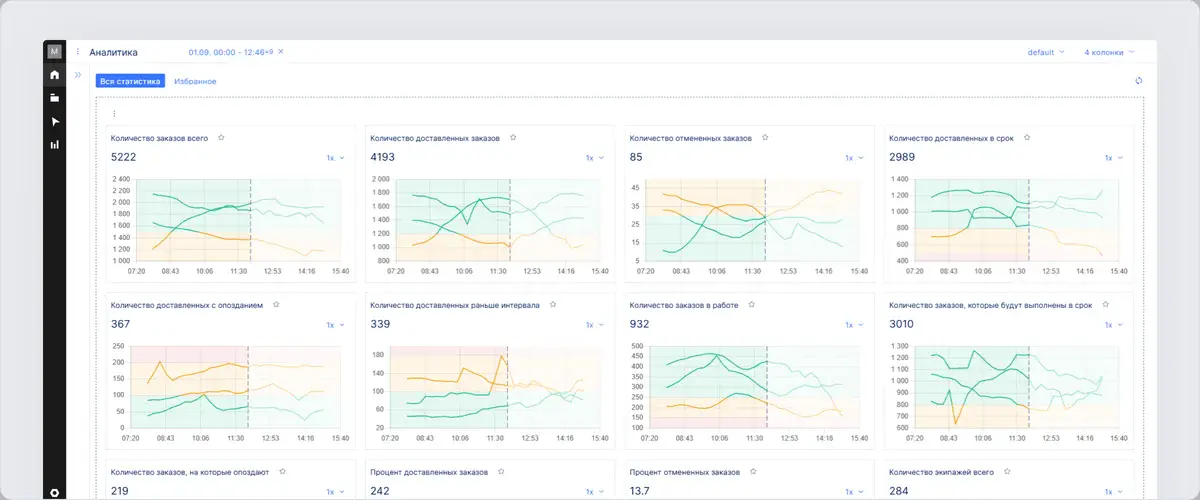Open the folder icon in sidebar
Image resolution: width=1200 pixels, height=500 pixels.
click(x=55, y=98)
